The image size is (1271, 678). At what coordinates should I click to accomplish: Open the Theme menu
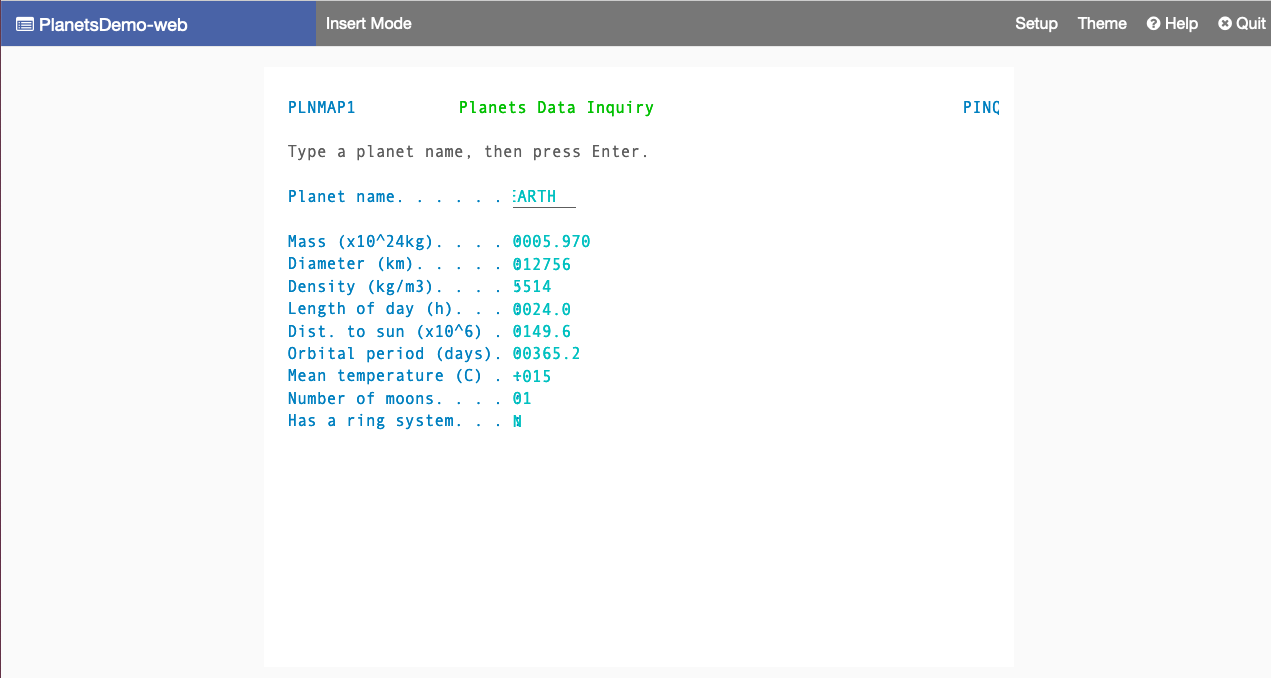click(1102, 24)
